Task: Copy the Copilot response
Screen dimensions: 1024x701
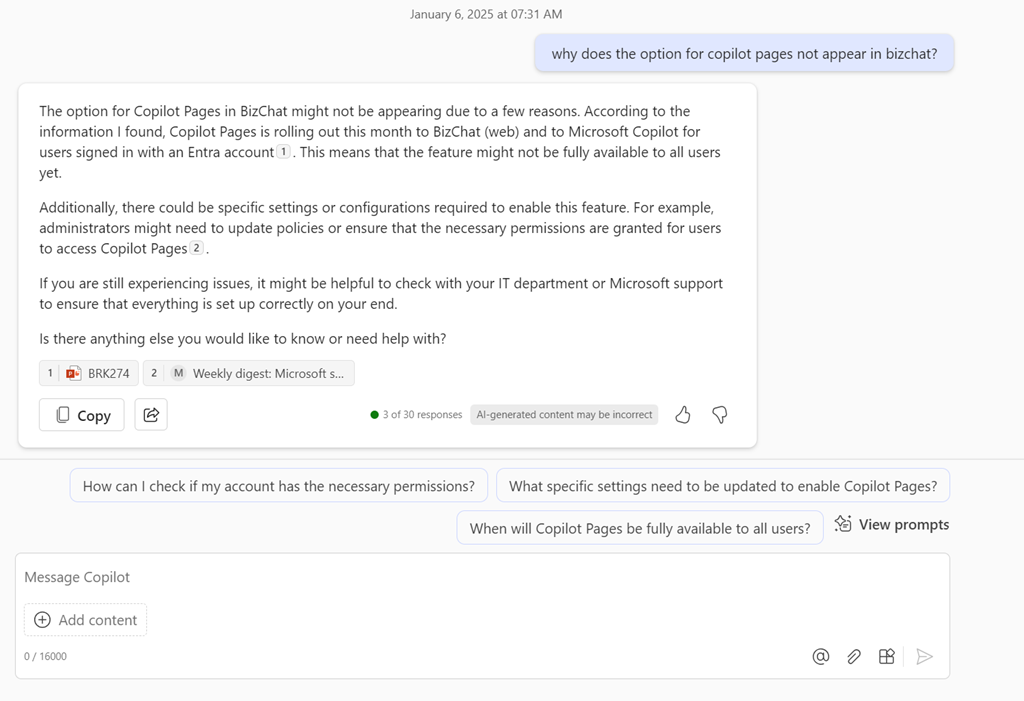Action: pos(82,414)
